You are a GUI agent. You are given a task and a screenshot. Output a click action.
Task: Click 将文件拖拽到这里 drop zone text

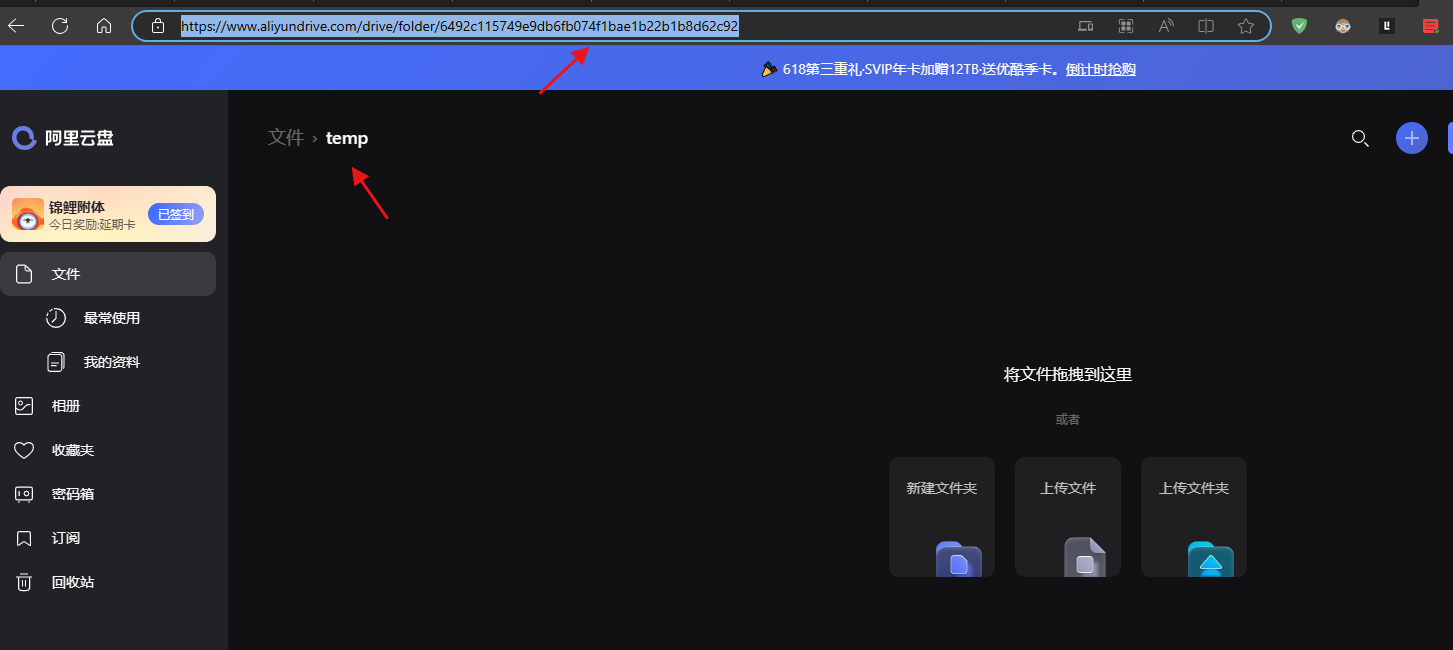(1068, 375)
